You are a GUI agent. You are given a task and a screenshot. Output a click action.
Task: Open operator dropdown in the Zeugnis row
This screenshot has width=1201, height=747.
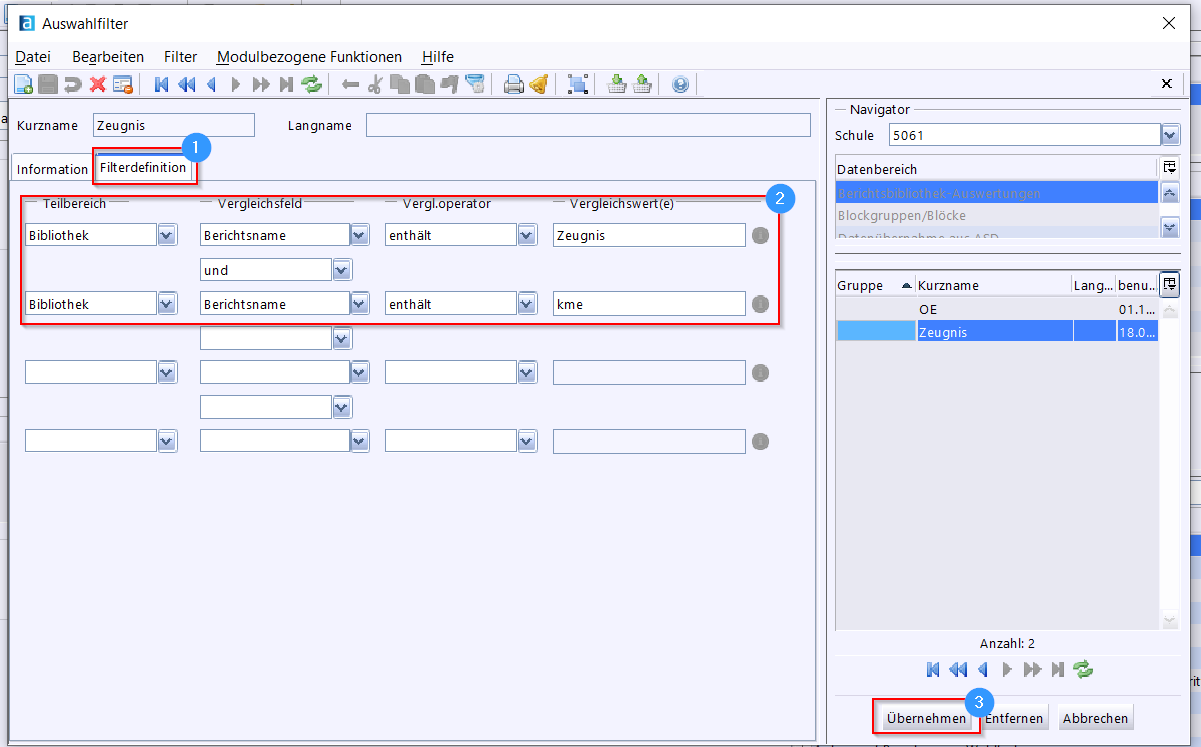527,235
